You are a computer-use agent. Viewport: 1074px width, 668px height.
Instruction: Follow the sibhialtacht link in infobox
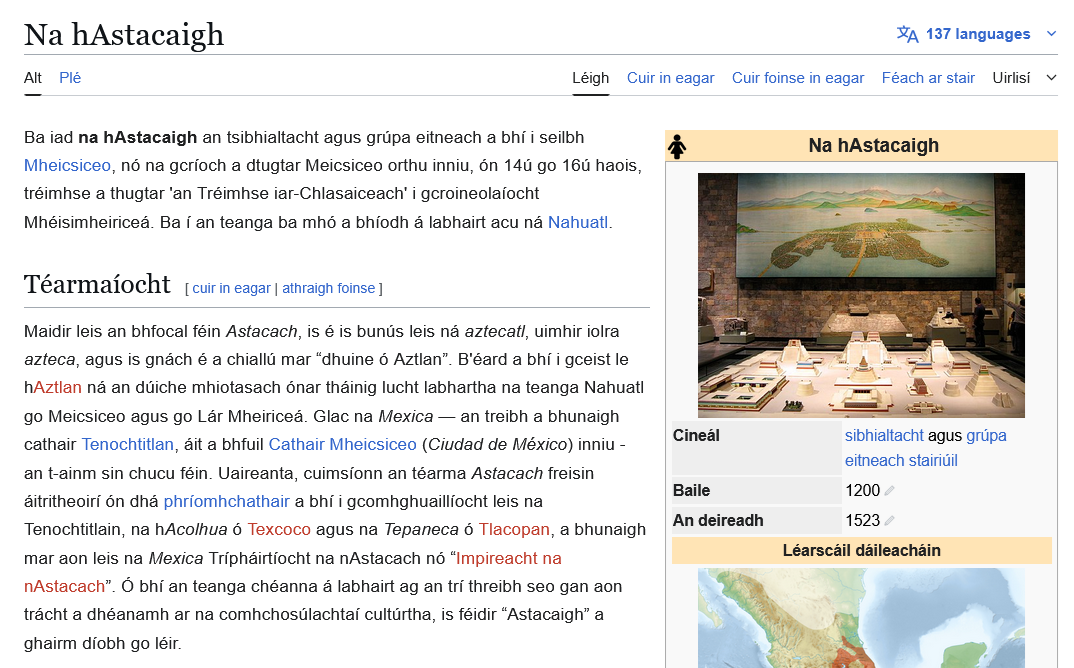(x=884, y=435)
